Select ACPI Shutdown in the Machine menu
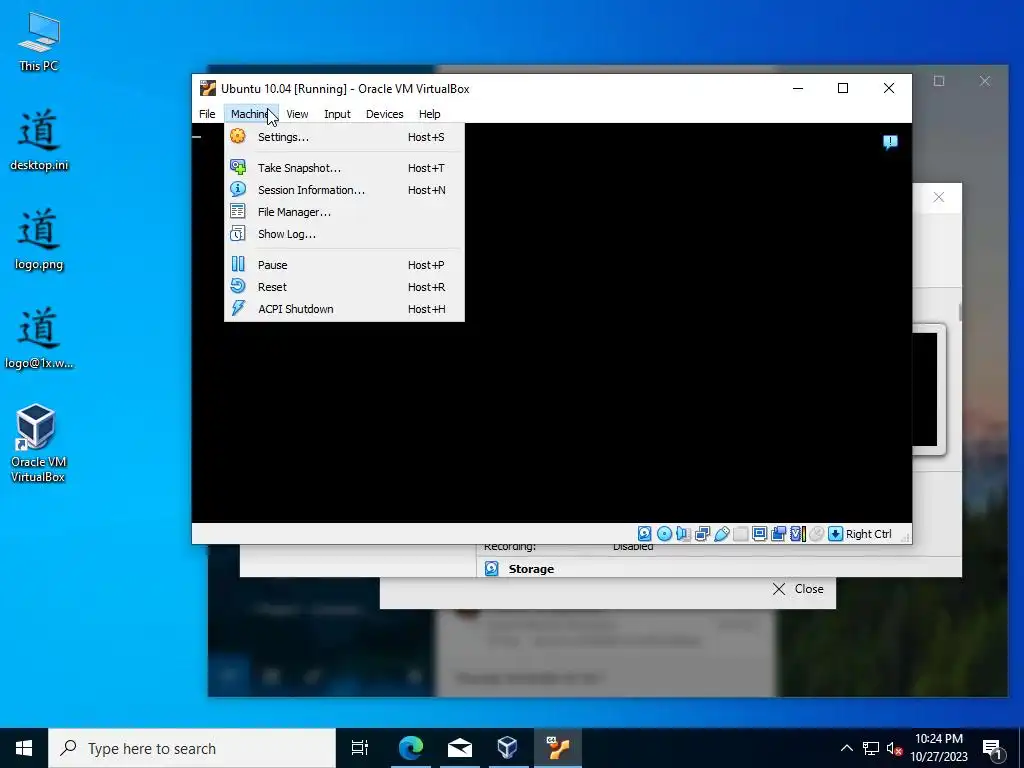This screenshot has width=1024, height=768. tap(344, 309)
